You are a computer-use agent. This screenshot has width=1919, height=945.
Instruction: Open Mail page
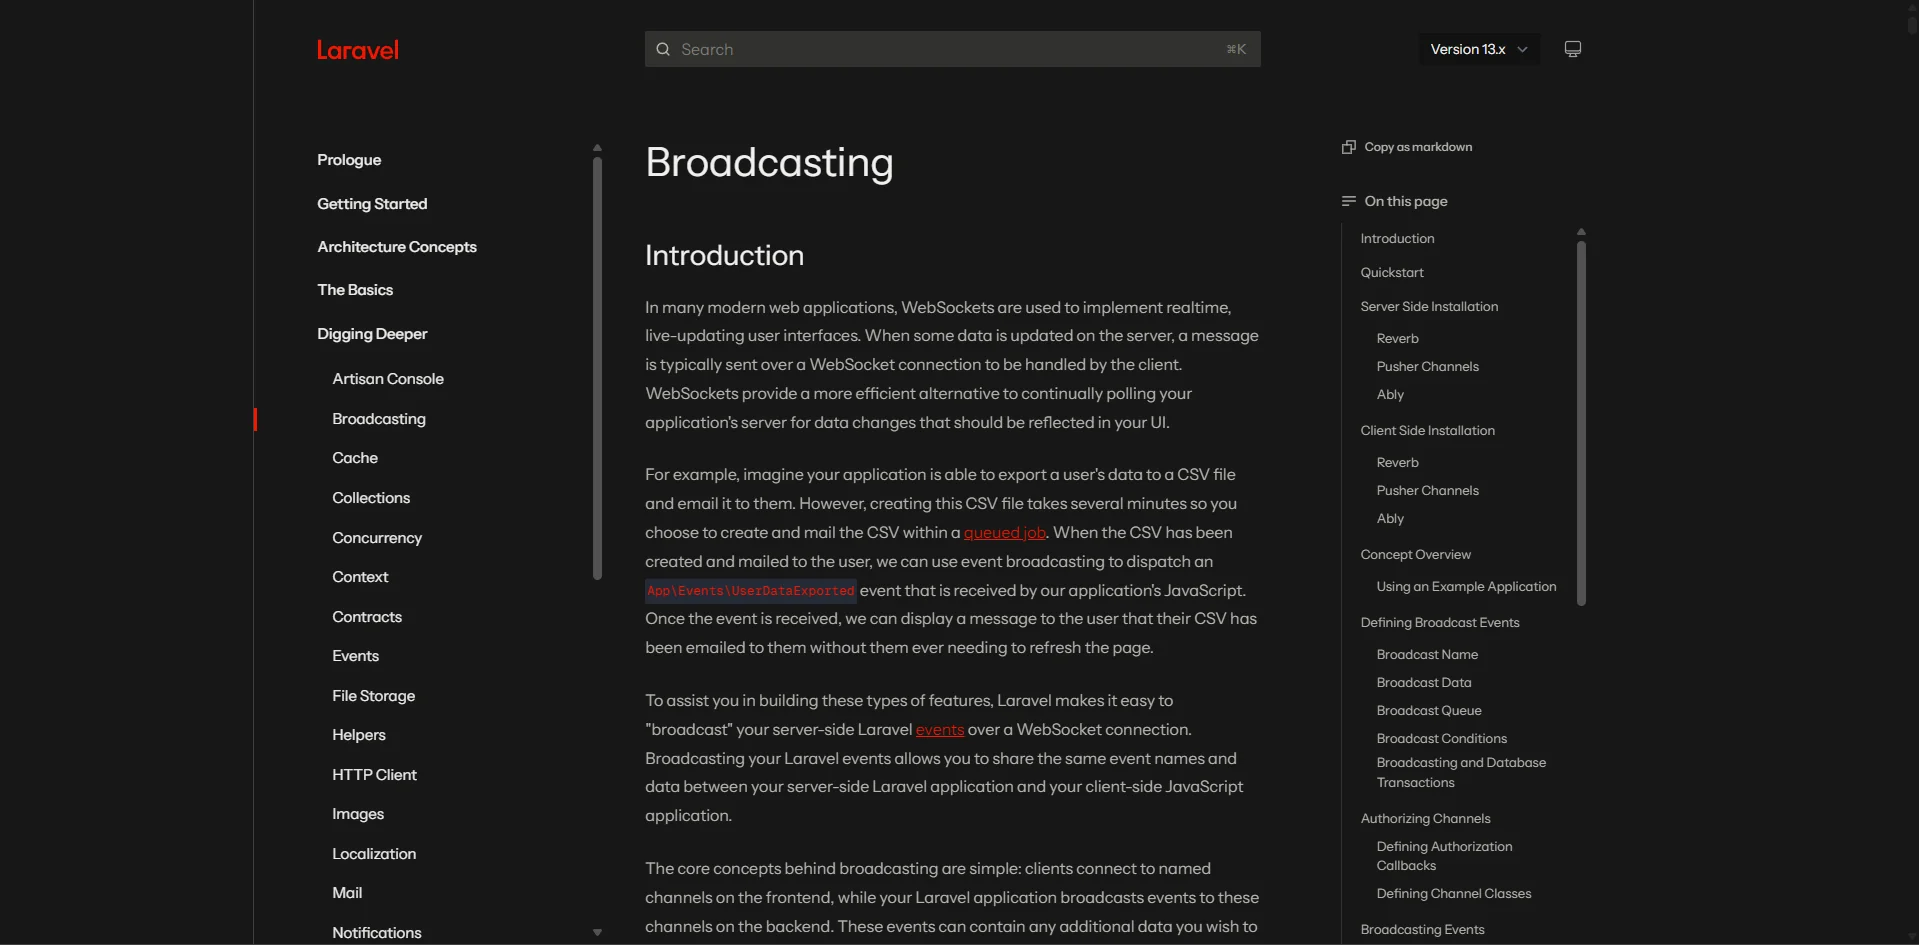347,893
